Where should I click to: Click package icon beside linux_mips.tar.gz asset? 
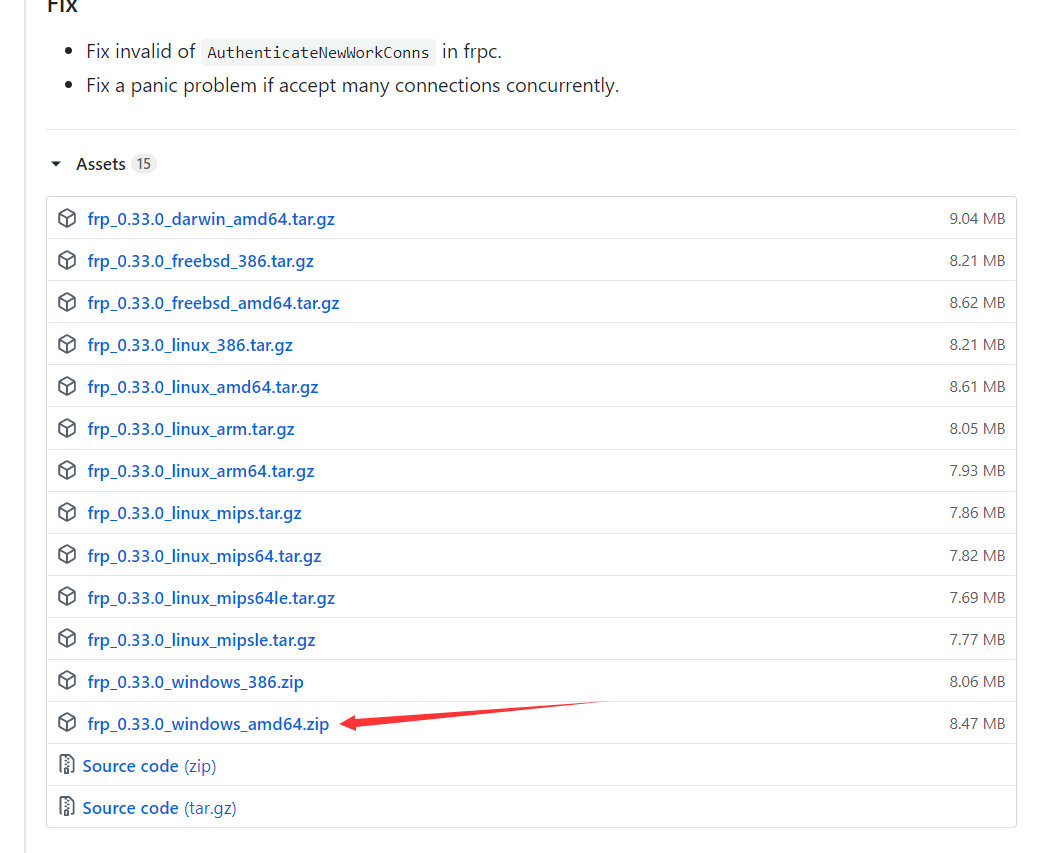pos(67,512)
